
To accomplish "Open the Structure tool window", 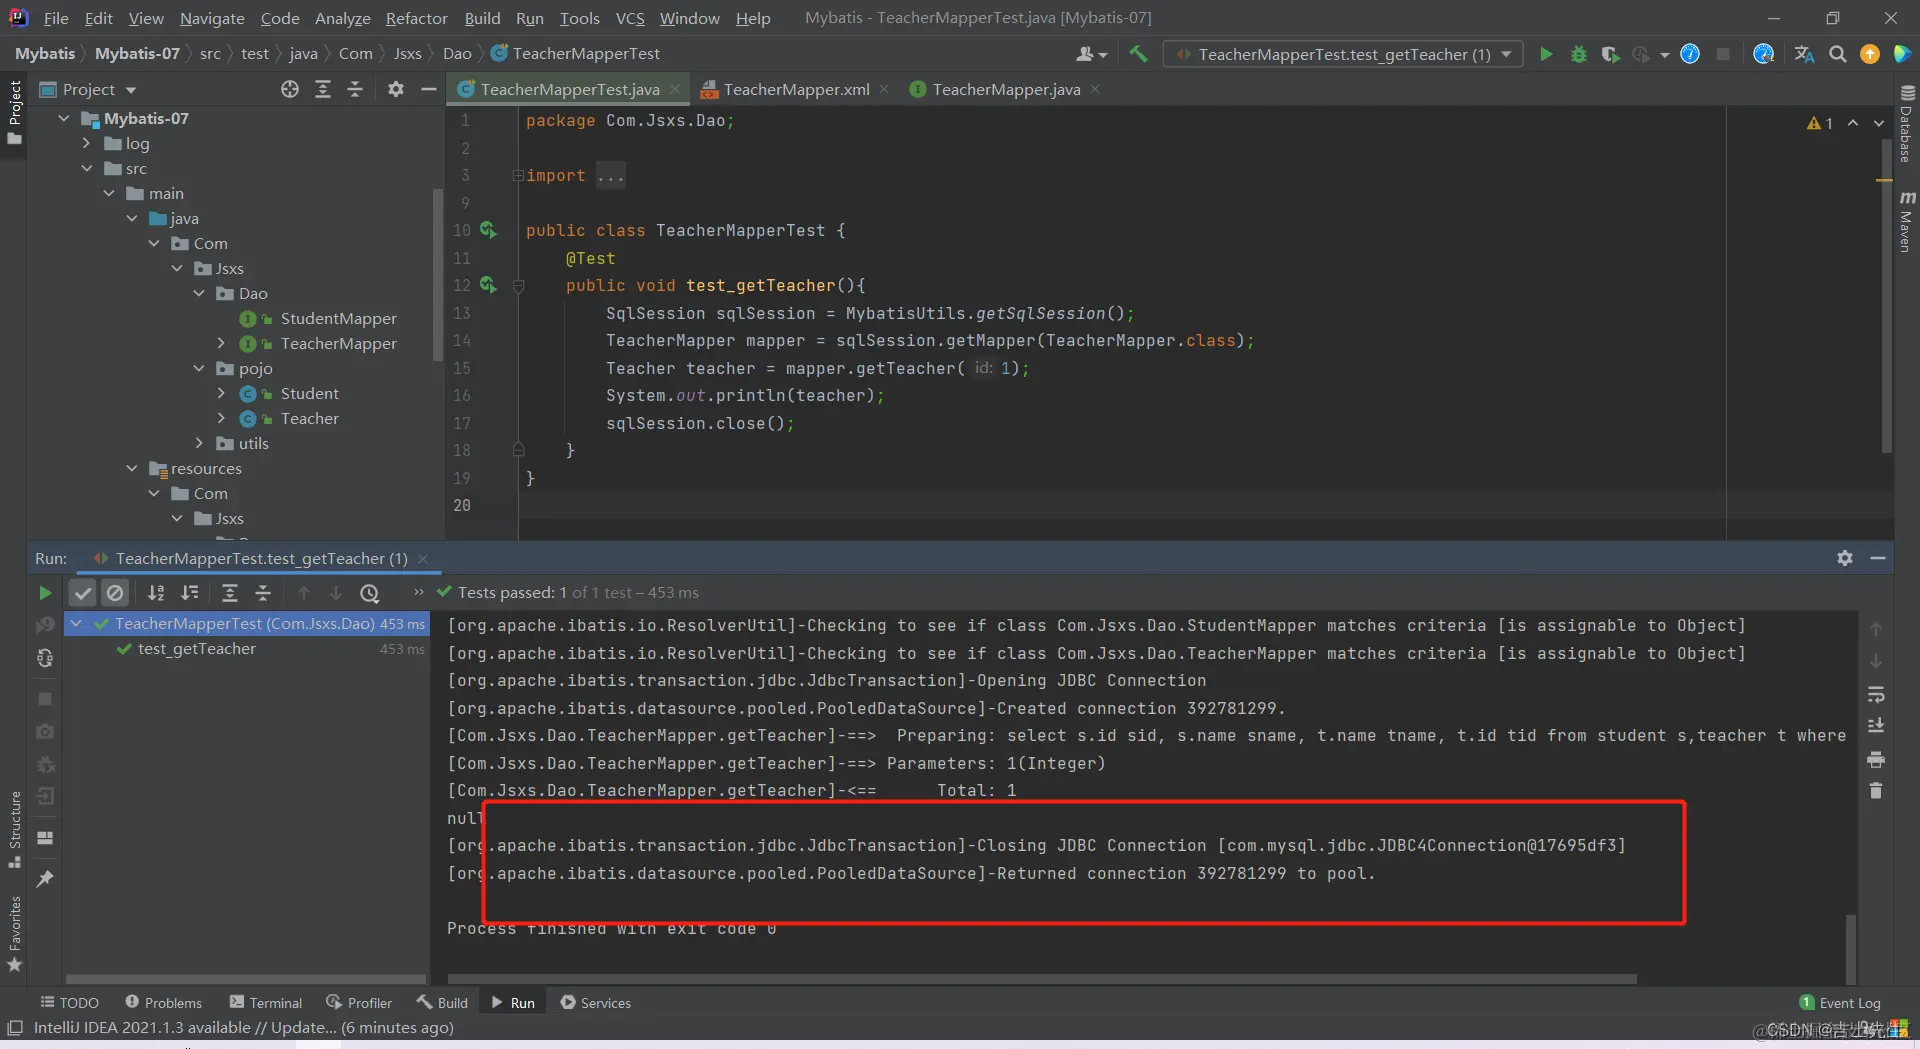I will click(15, 829).
